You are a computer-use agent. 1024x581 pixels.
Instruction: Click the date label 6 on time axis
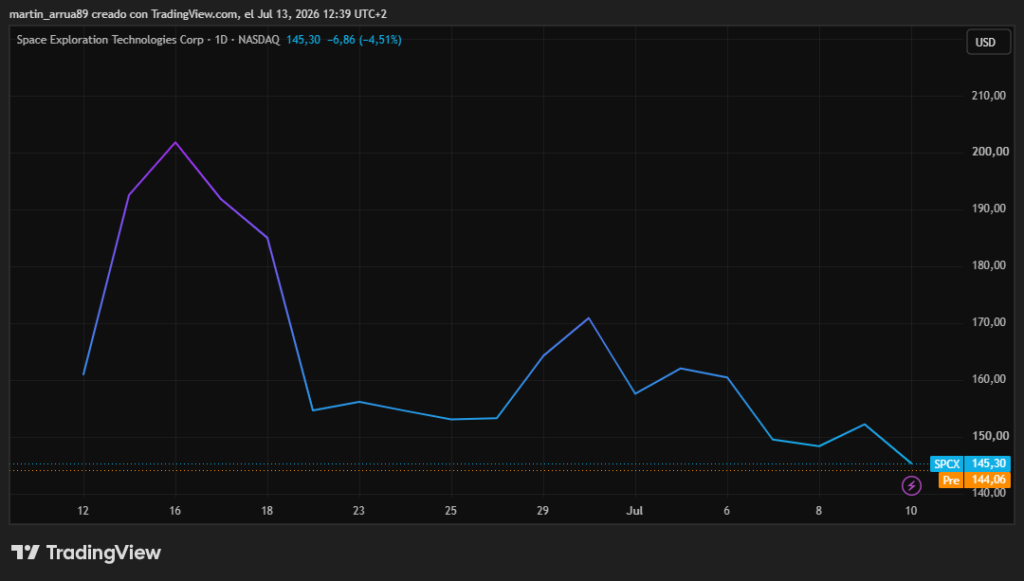point(727,510)
